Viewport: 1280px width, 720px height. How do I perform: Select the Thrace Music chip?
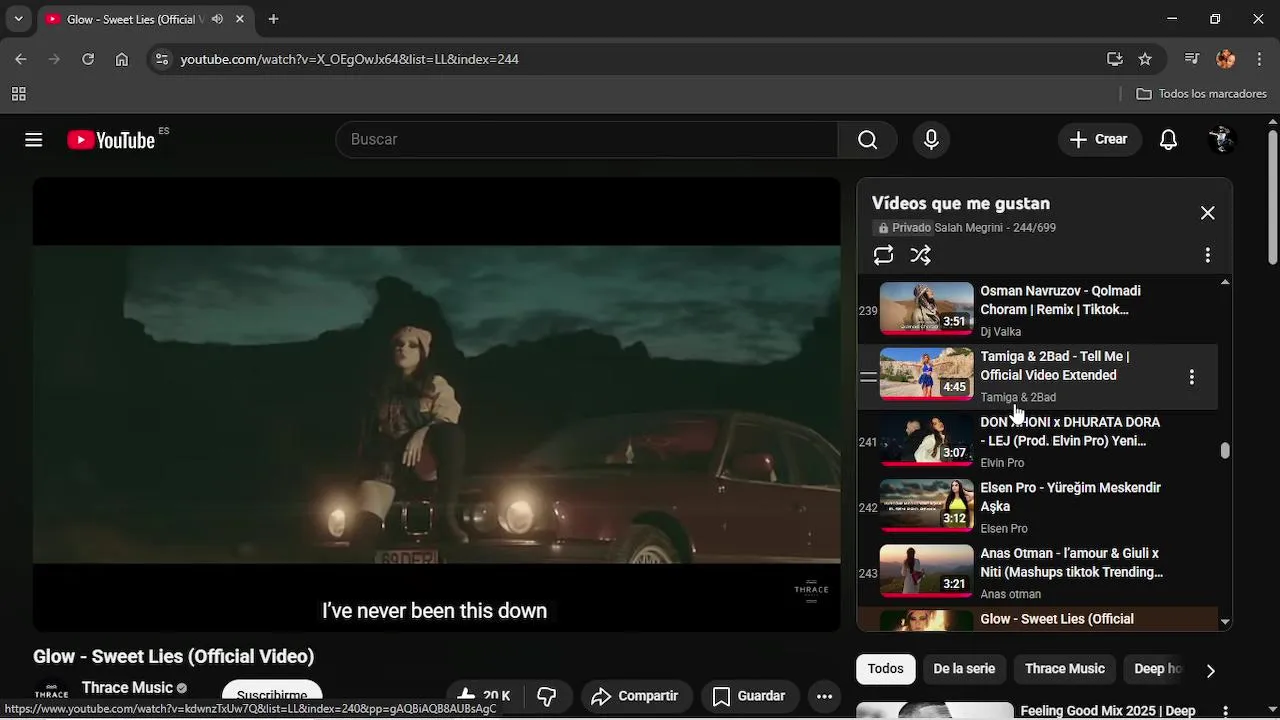click(1065, 669)
